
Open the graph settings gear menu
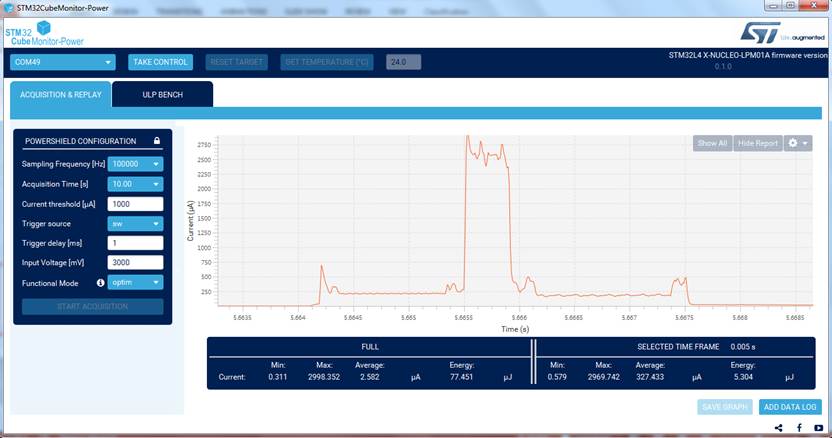pos(798,143)
